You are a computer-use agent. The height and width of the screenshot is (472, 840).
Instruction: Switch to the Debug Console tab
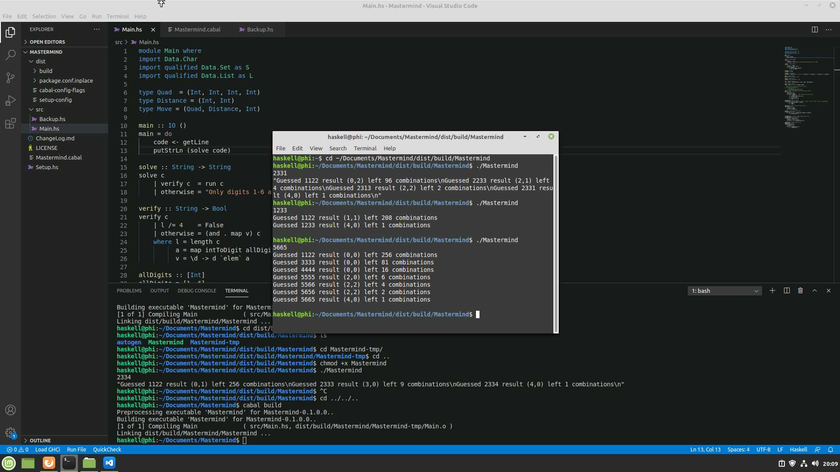(x=197, y=290)
